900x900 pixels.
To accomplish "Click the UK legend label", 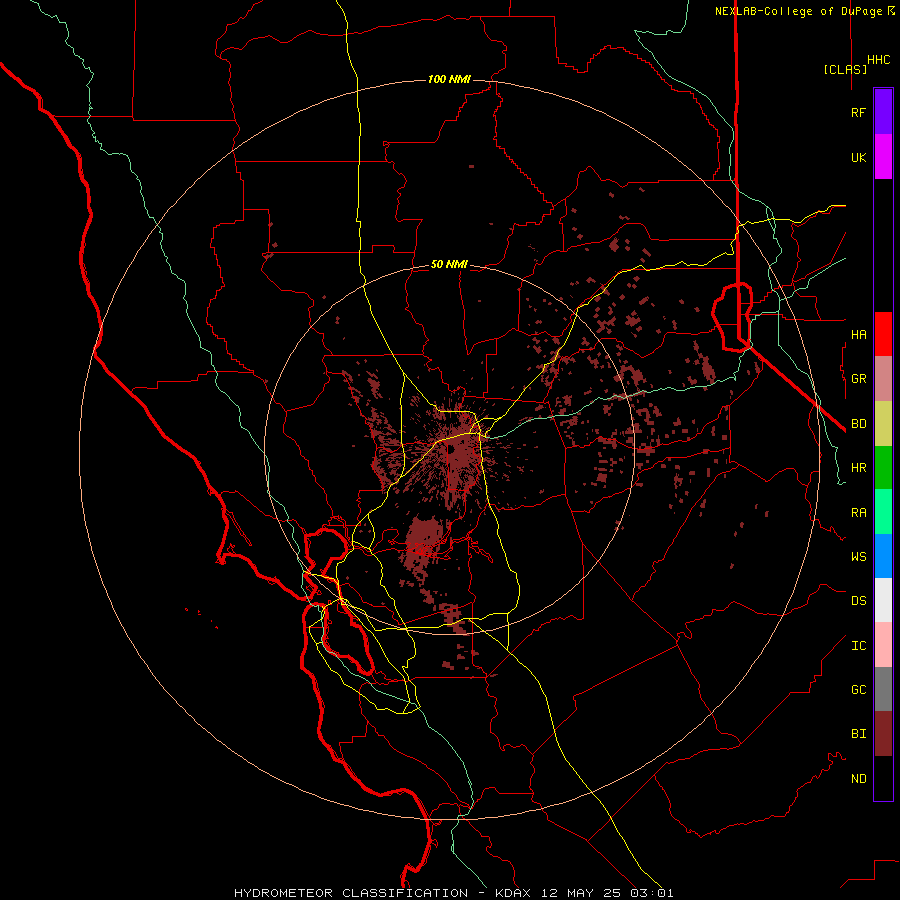I will pyautogui.click(x=858, y=157).
